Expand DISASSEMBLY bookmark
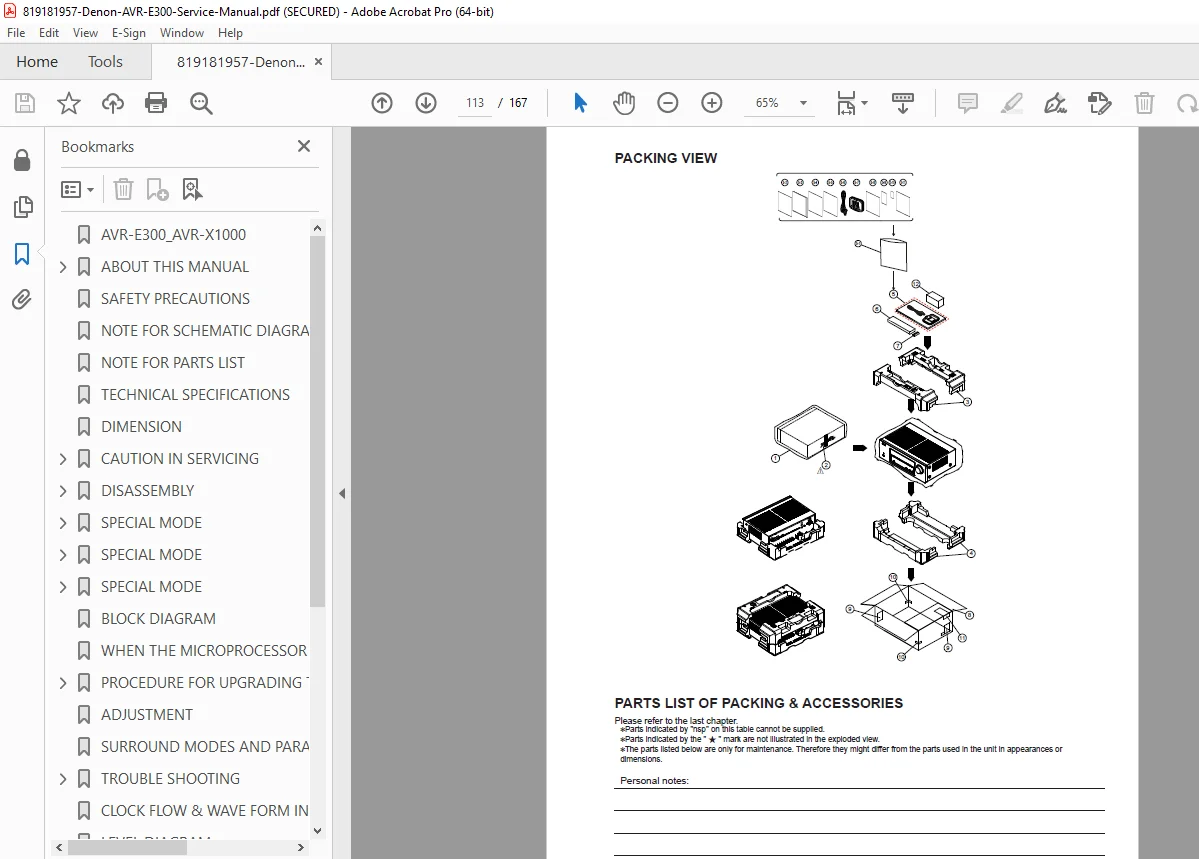The image size is (1199, 859). pyautogui.click(x=63, y=491)
